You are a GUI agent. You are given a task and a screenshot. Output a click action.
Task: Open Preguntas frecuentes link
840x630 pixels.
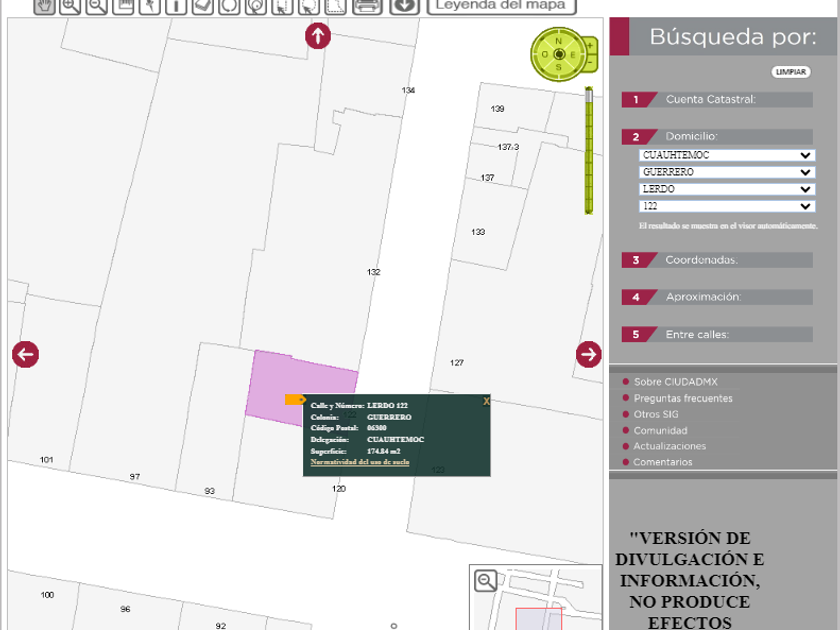[x=683, y=398]
